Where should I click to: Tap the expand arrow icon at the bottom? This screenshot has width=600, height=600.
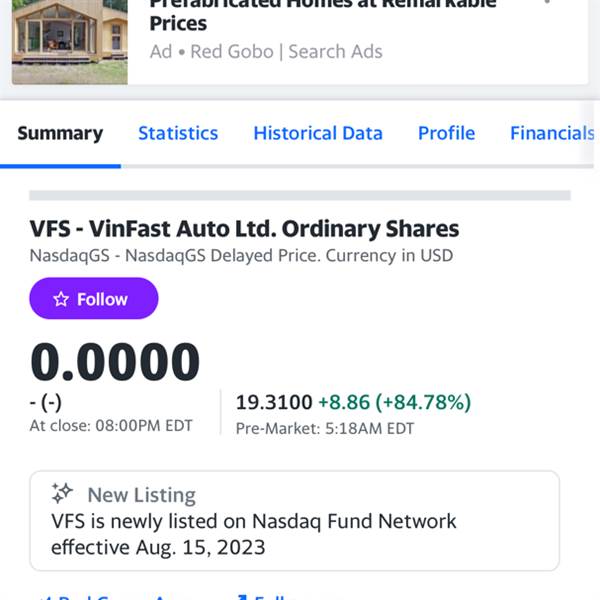pos(242,597)
